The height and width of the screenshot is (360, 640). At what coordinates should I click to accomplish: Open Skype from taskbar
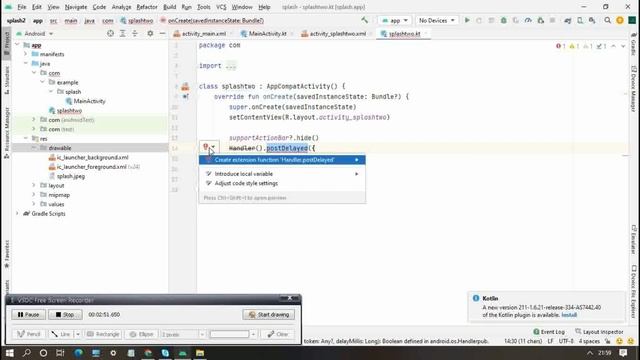coord(165,353)
